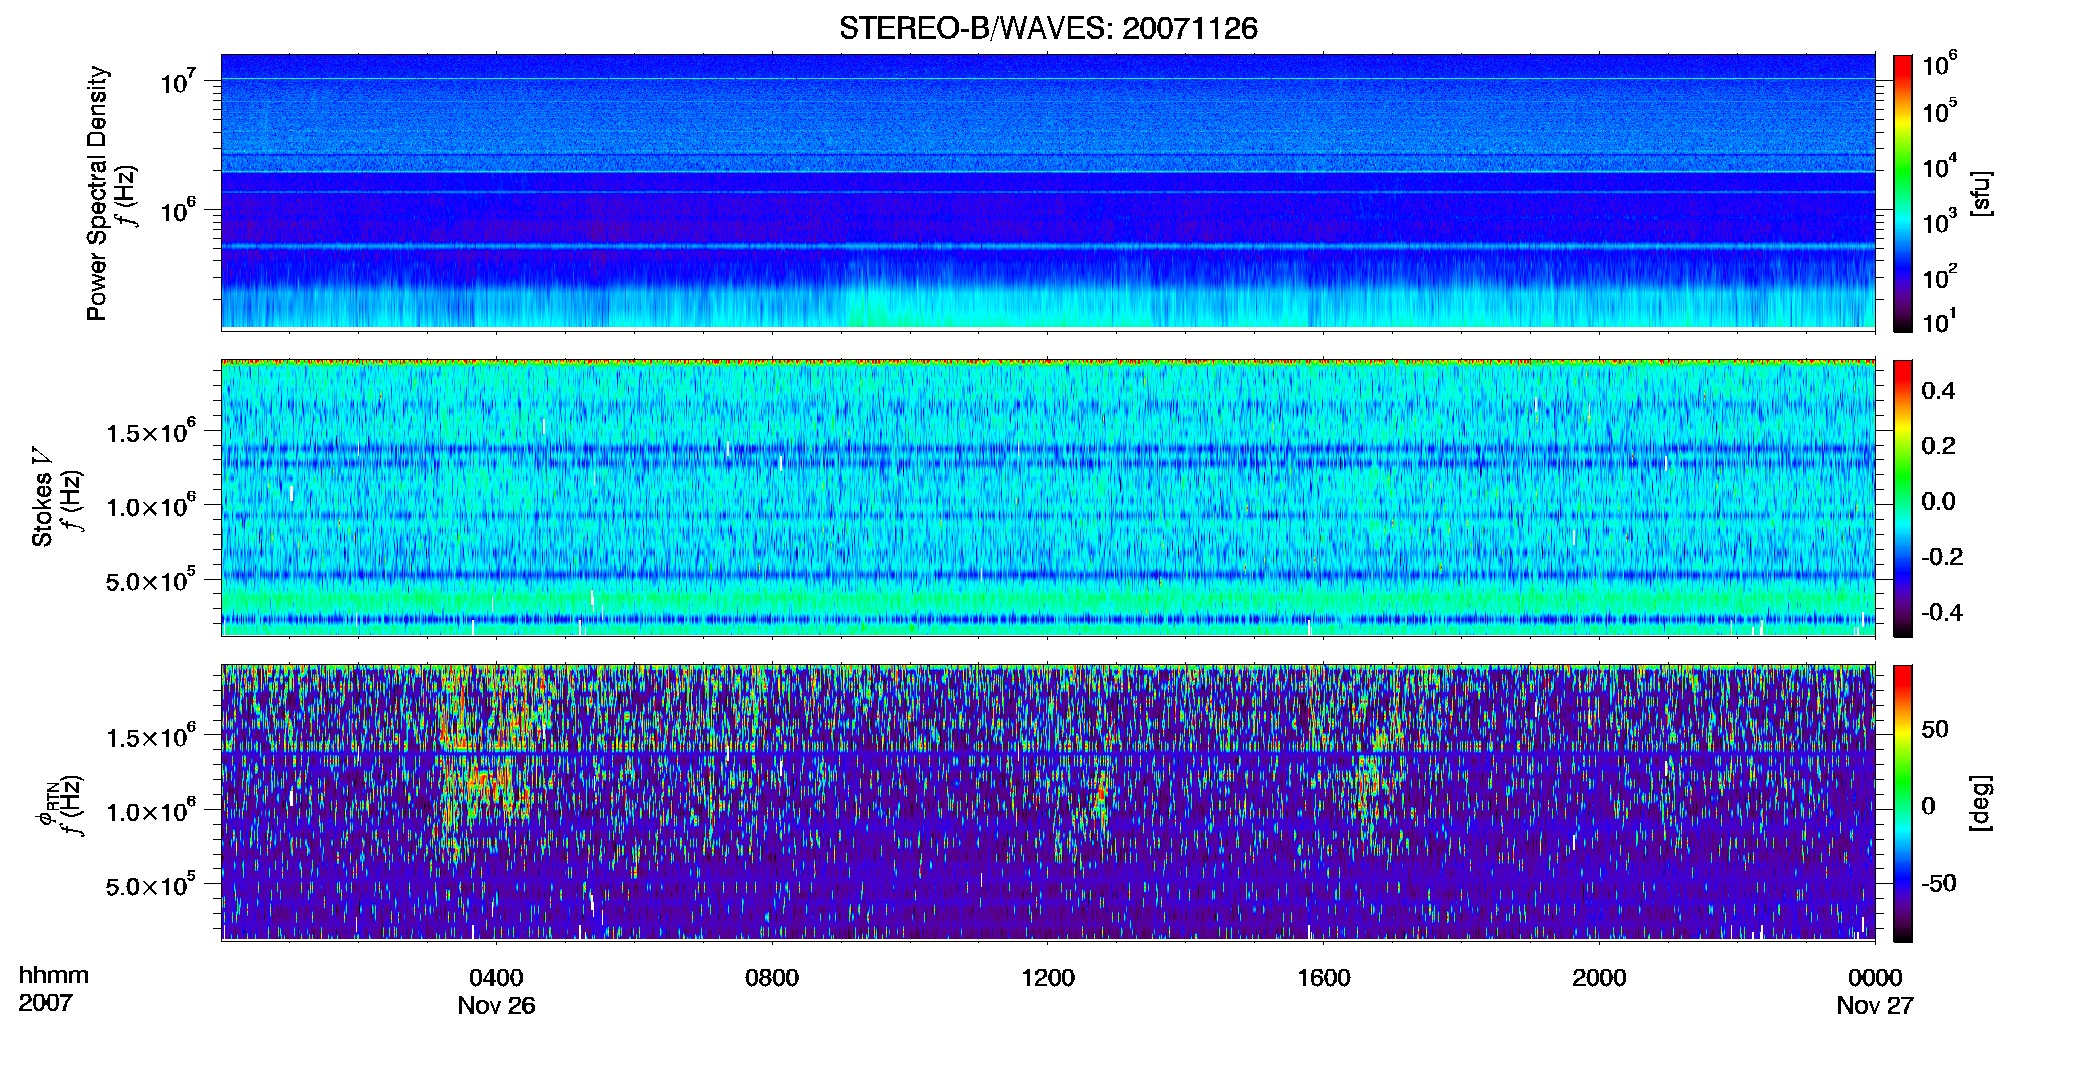Click the Nov 26 date label
Viewport: 2096px width, 1080px height.
(x=496, y=1006)
